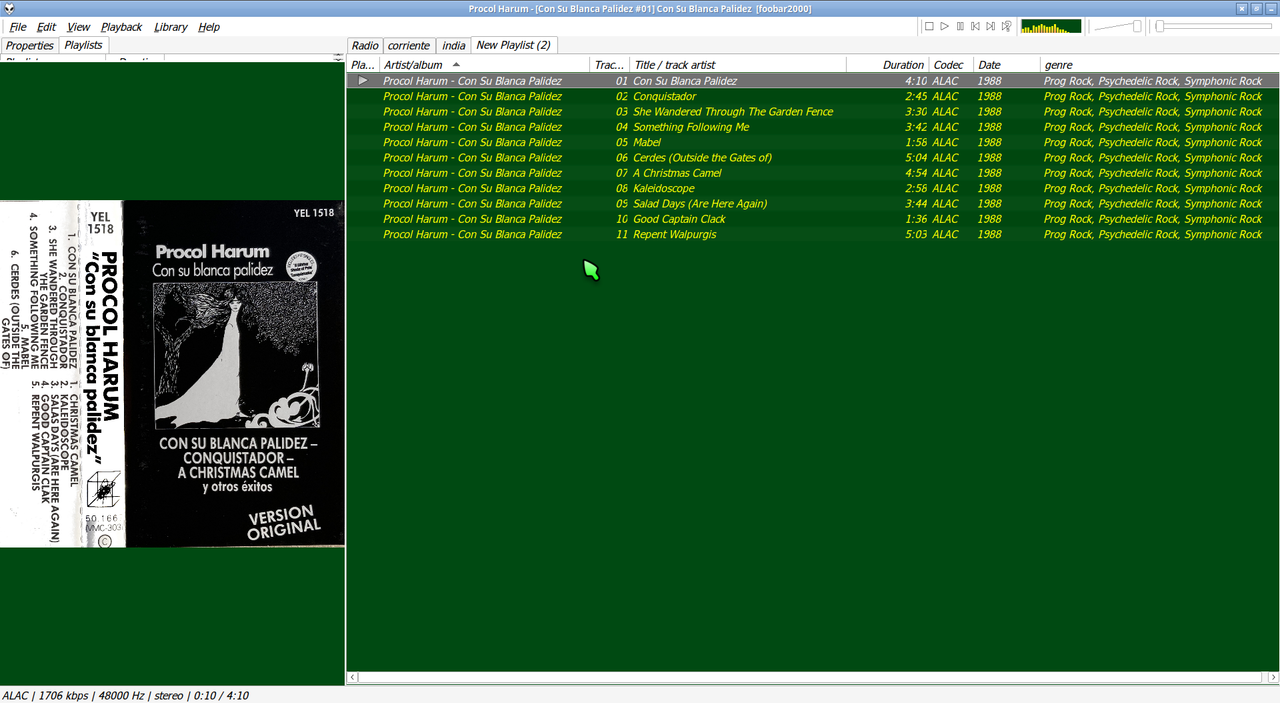Click the playlist horizontal scrollbar left arrow
The height and width of the screenshot is (703, 1280).
pyautogui.click(x=352, y=677)
